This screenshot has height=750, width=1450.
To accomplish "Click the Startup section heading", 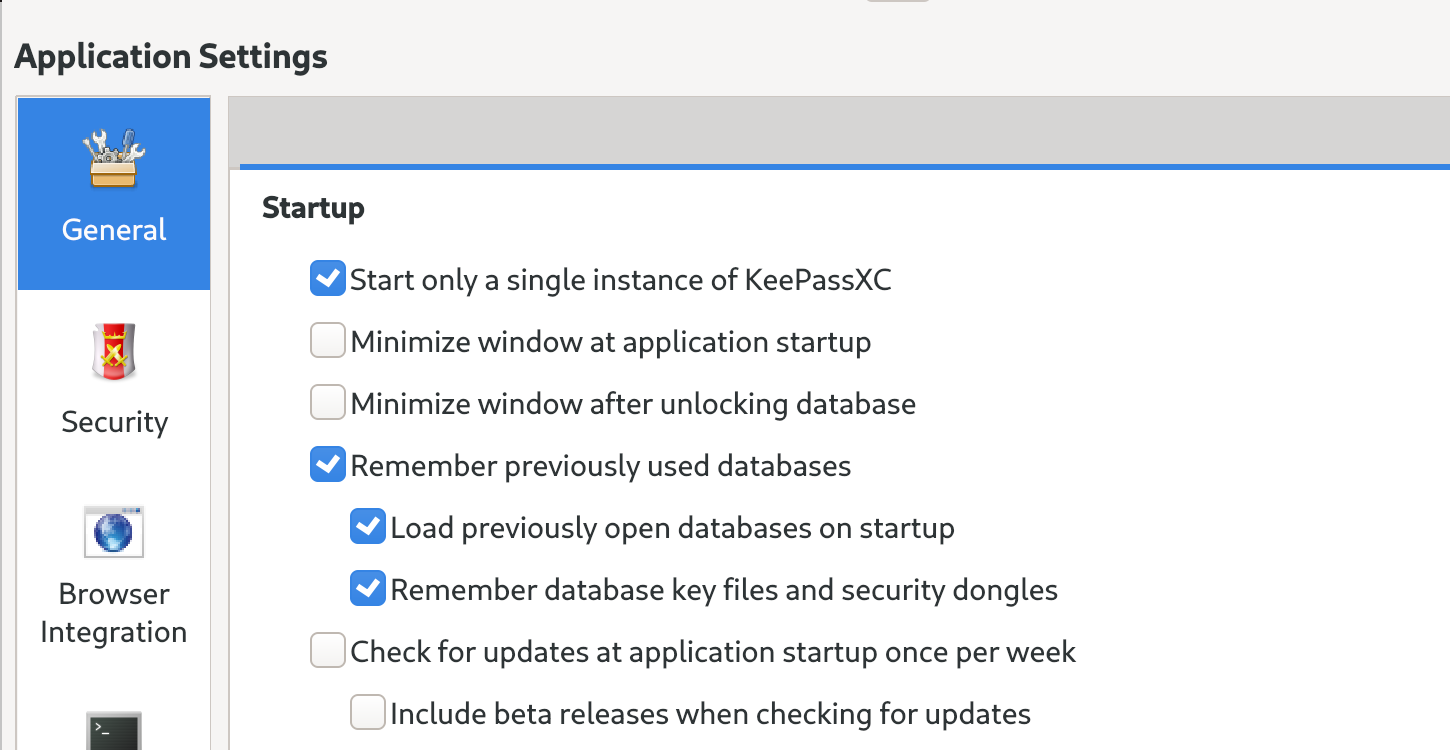I will 313,208.
